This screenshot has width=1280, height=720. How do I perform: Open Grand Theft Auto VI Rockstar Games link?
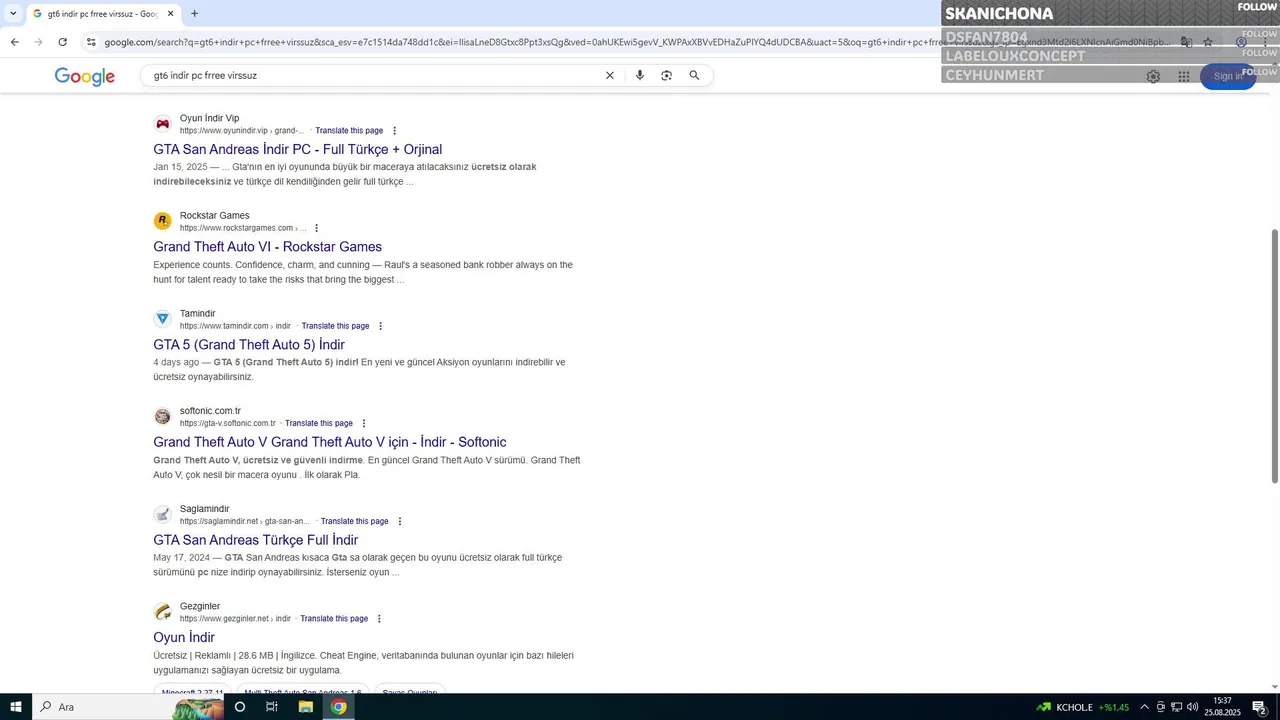pos(267,247)
